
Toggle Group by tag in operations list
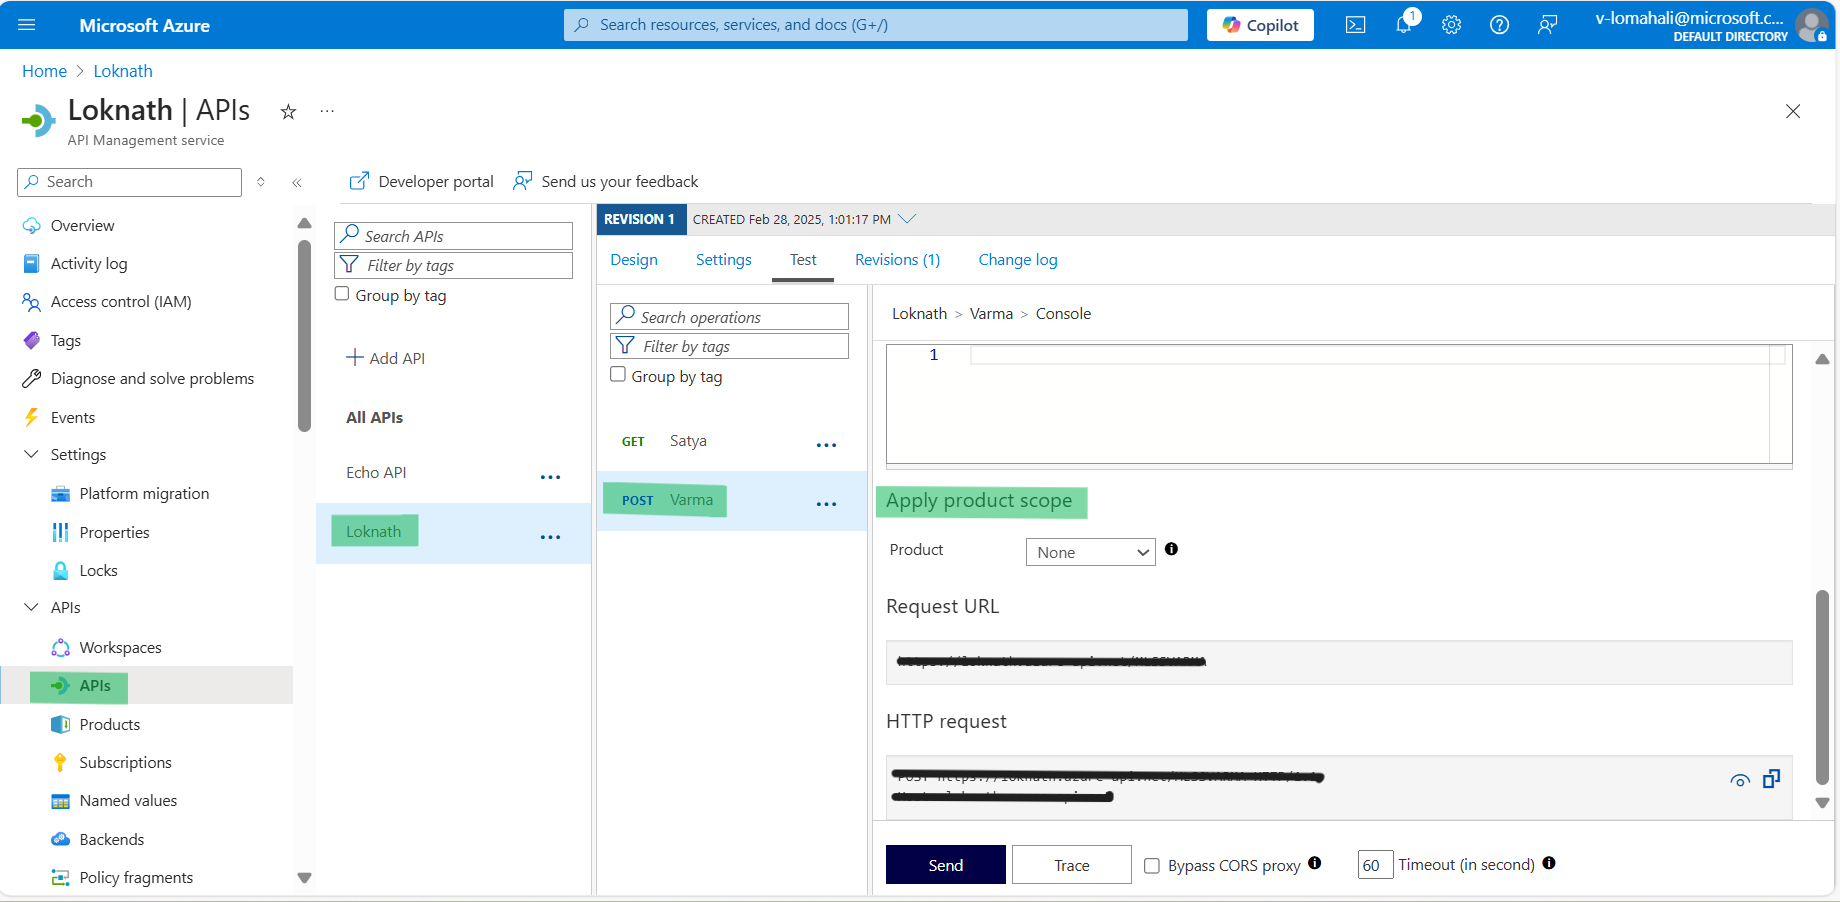tap(618, 374)
